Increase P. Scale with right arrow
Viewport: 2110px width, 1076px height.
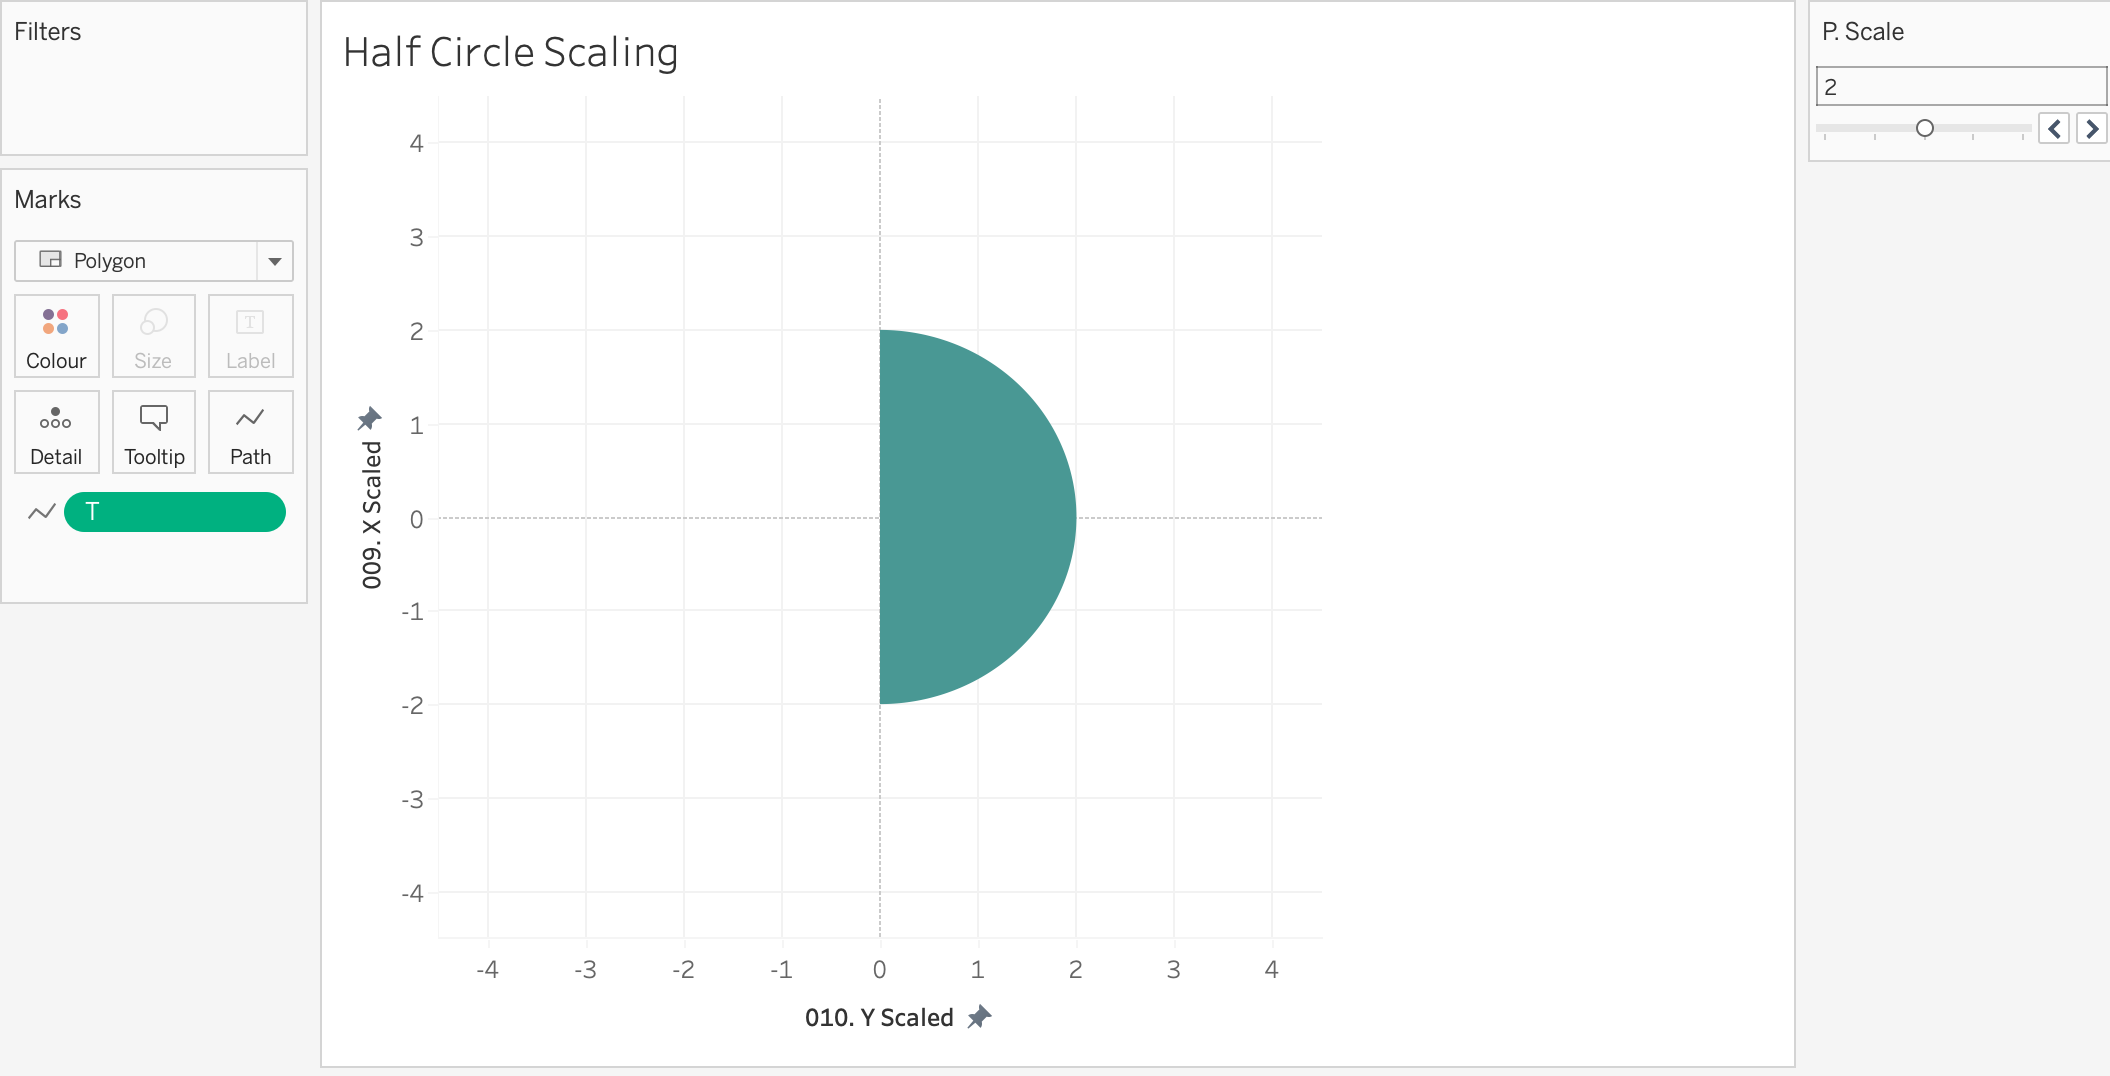2091,129
